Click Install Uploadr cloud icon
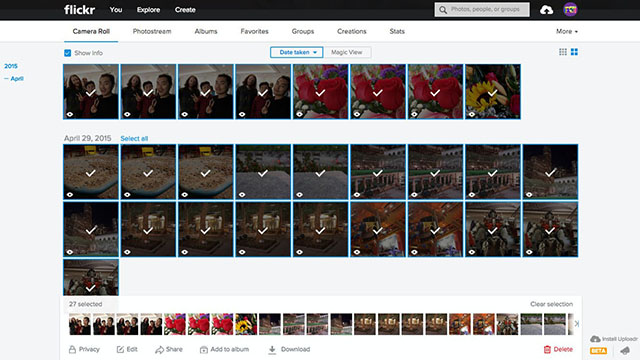Viewport: 640px width, 360px height. coord(595,339)
